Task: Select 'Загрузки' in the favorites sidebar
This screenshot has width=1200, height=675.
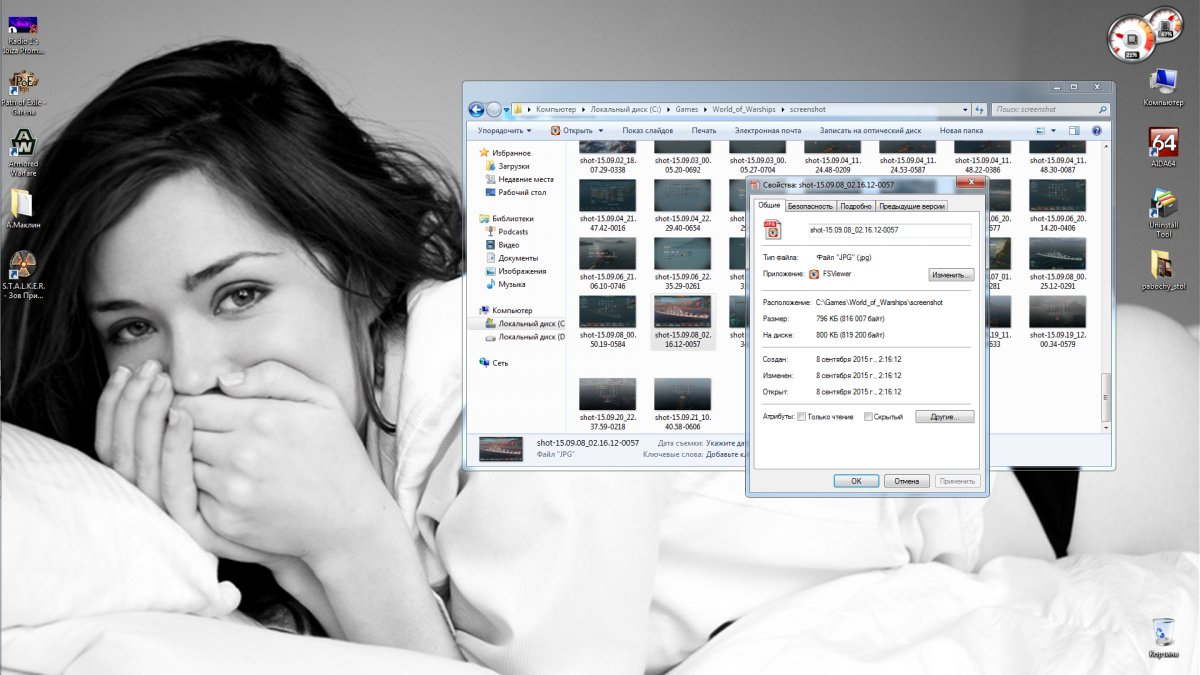Action: (x=513, y=166)
